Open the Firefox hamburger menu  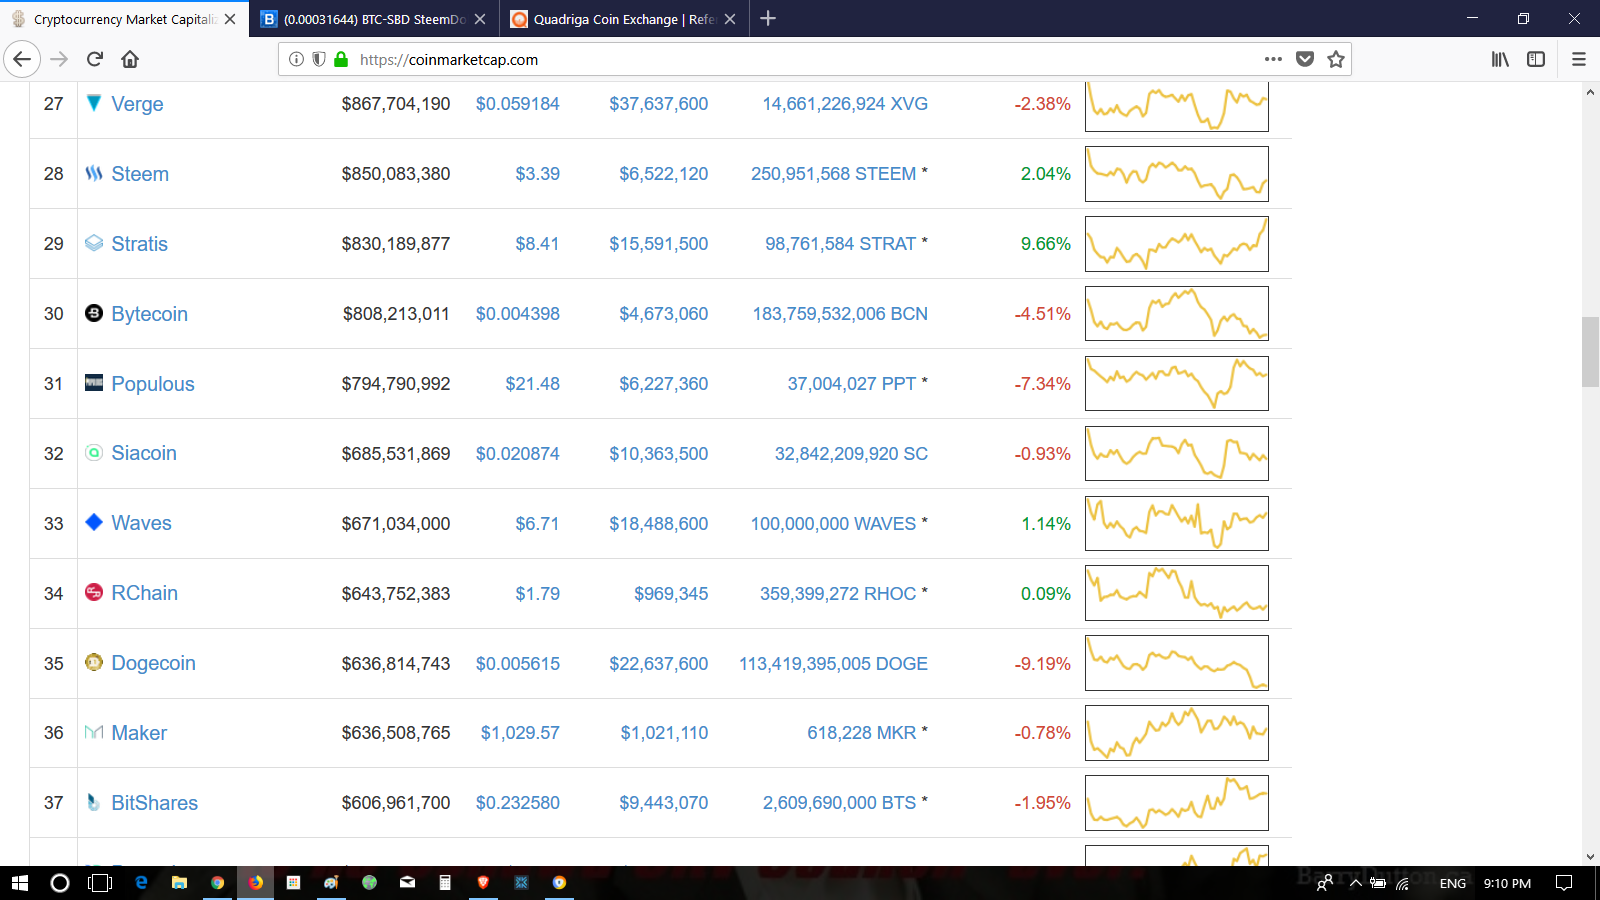pos(1579,59)
